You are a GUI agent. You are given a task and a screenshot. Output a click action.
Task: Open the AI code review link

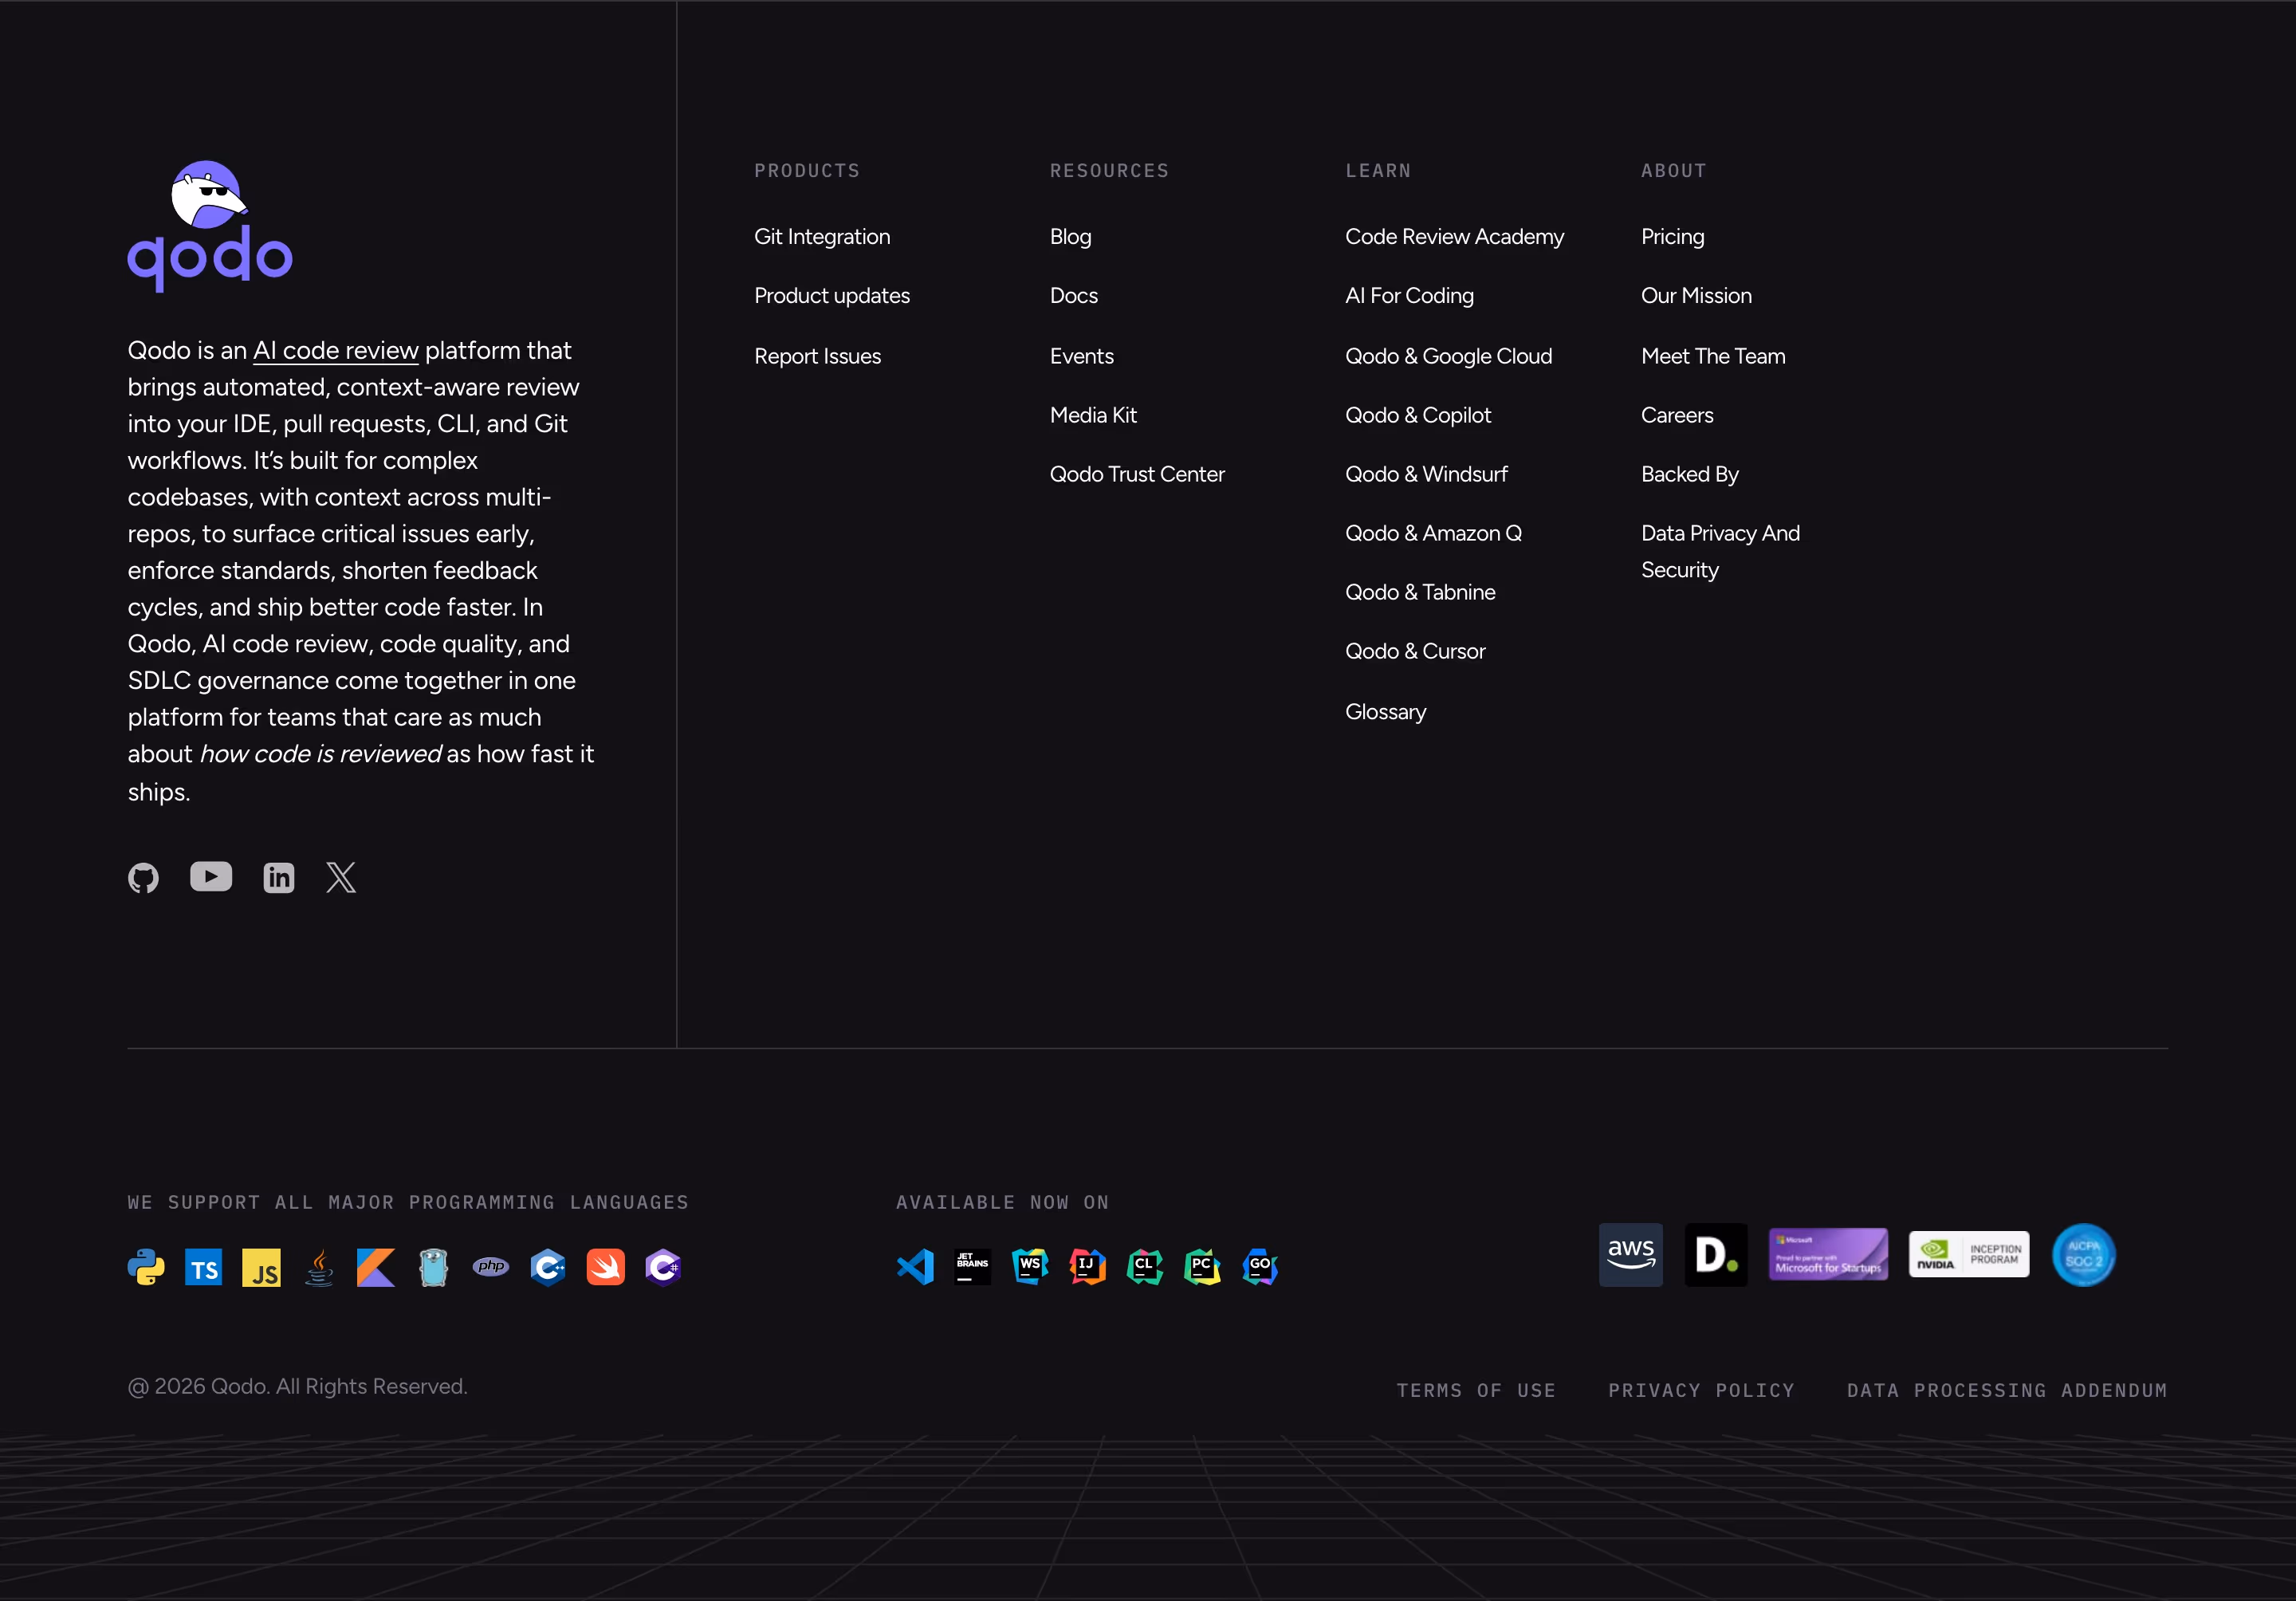[336, 351]
